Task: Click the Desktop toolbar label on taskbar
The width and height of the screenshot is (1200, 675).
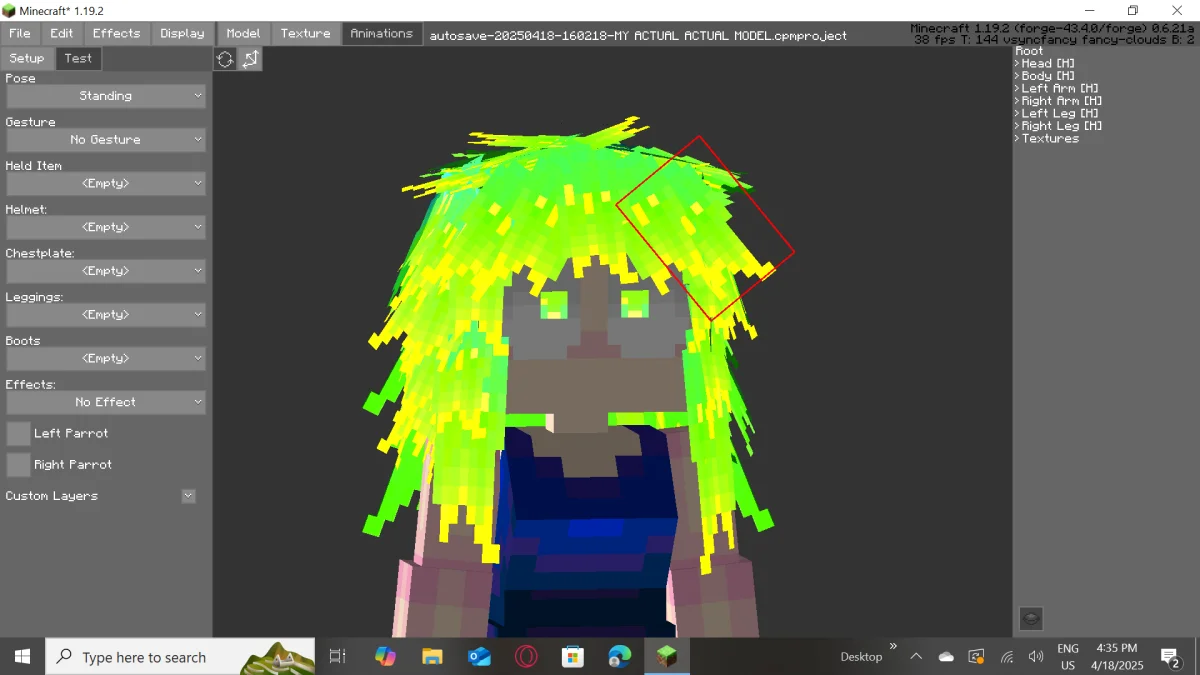Action: pyautogui.click(x=861, y=657)
